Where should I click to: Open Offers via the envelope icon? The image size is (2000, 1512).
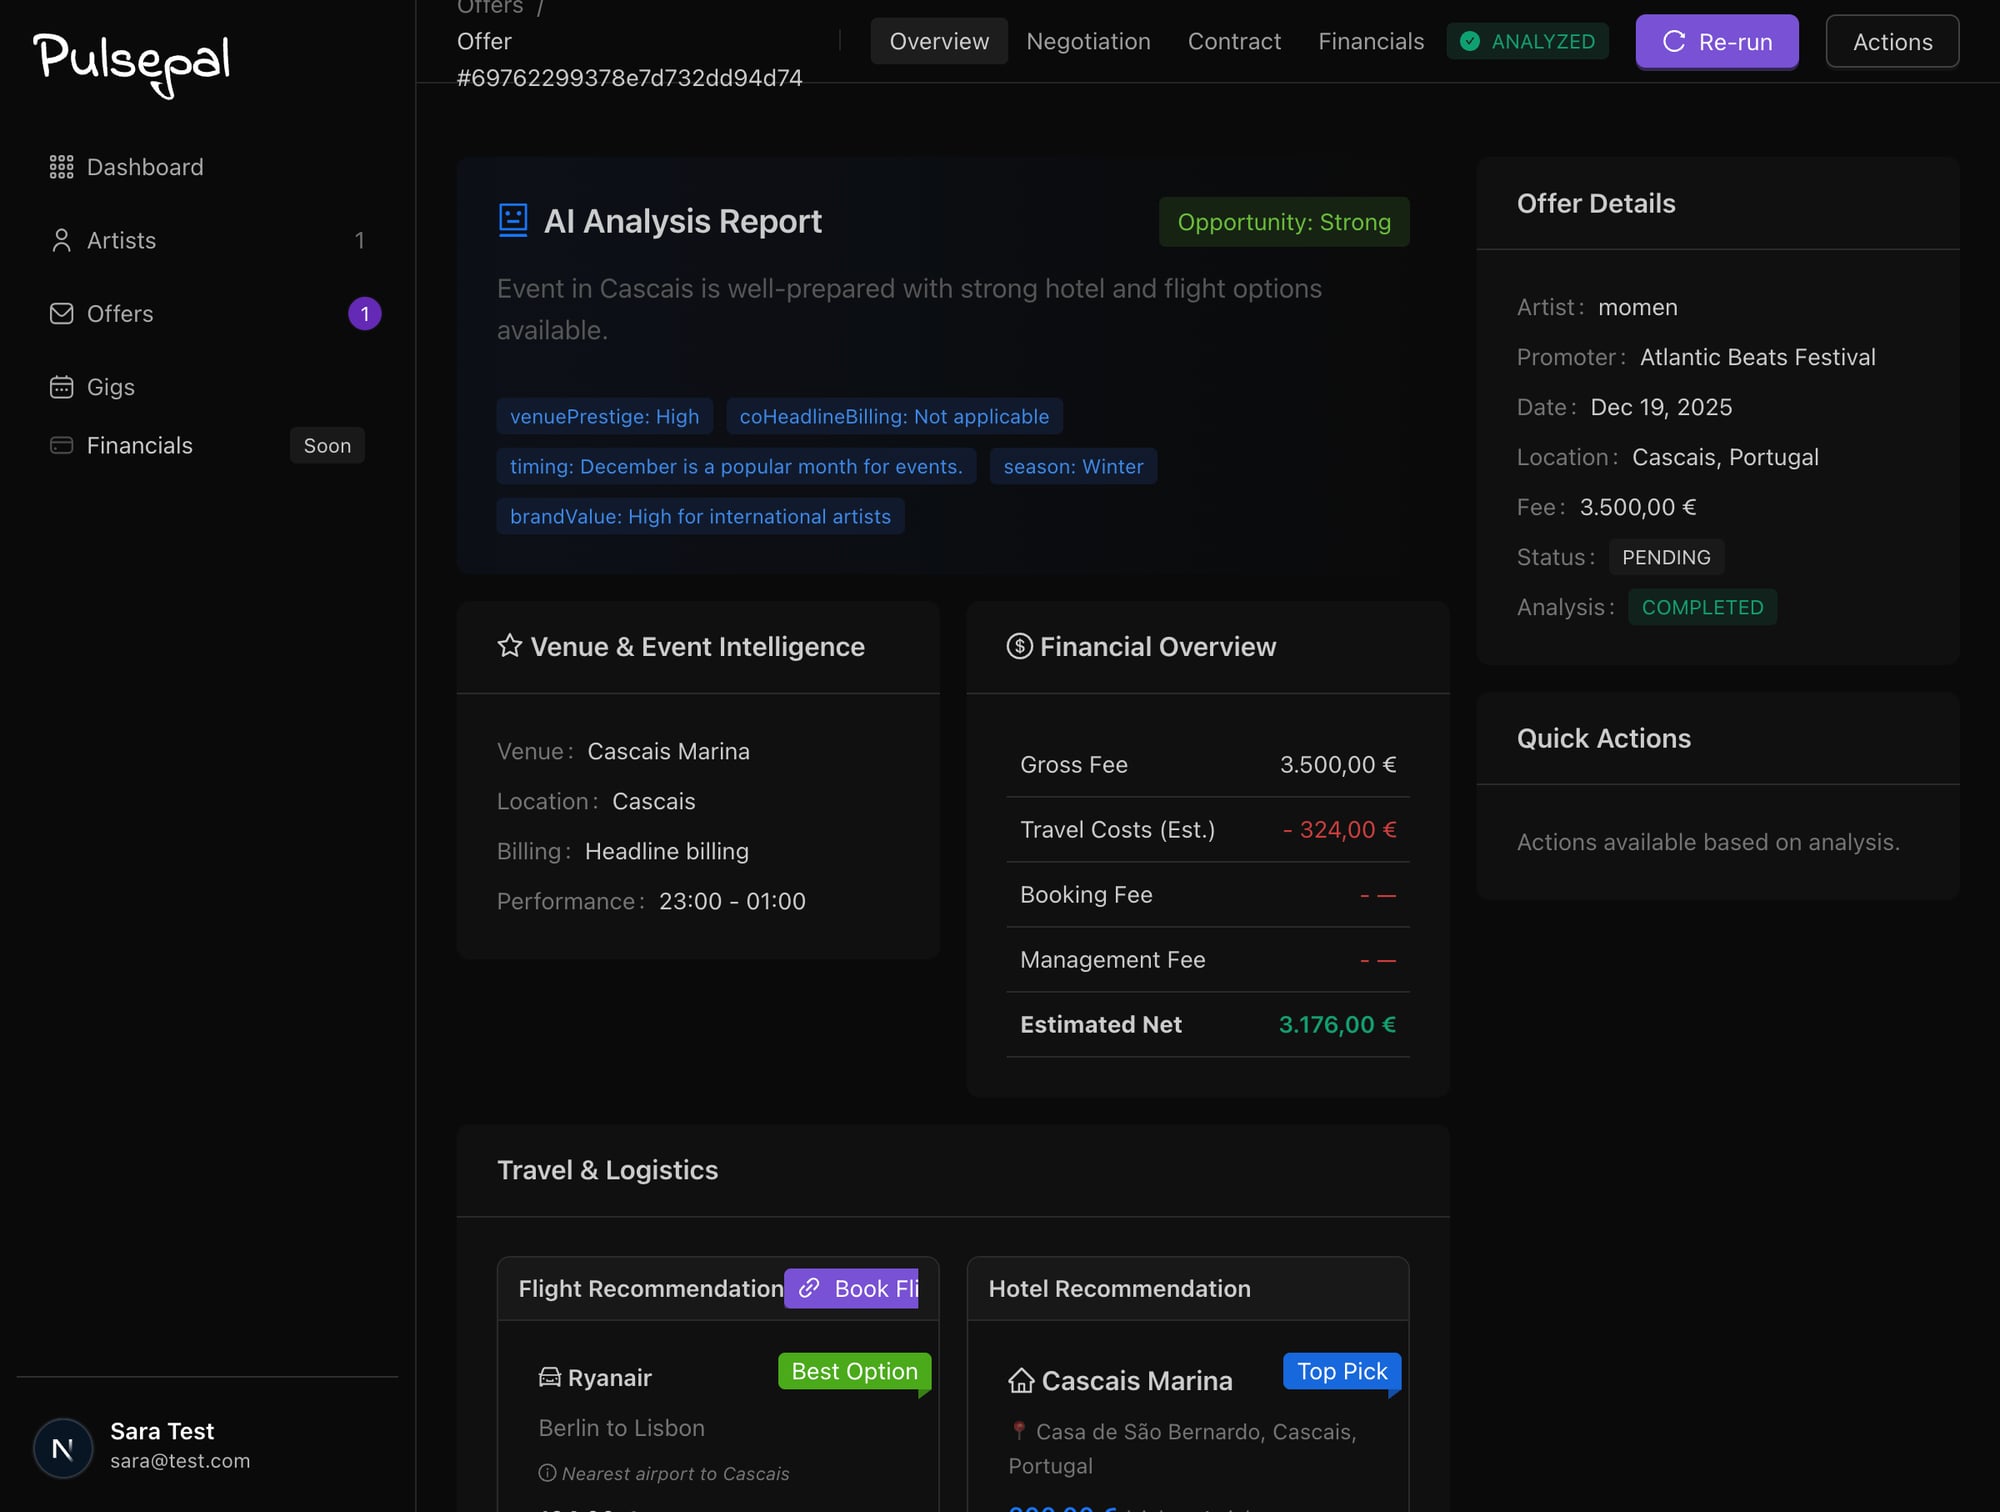pyautogui.click(x=61, y=313)
